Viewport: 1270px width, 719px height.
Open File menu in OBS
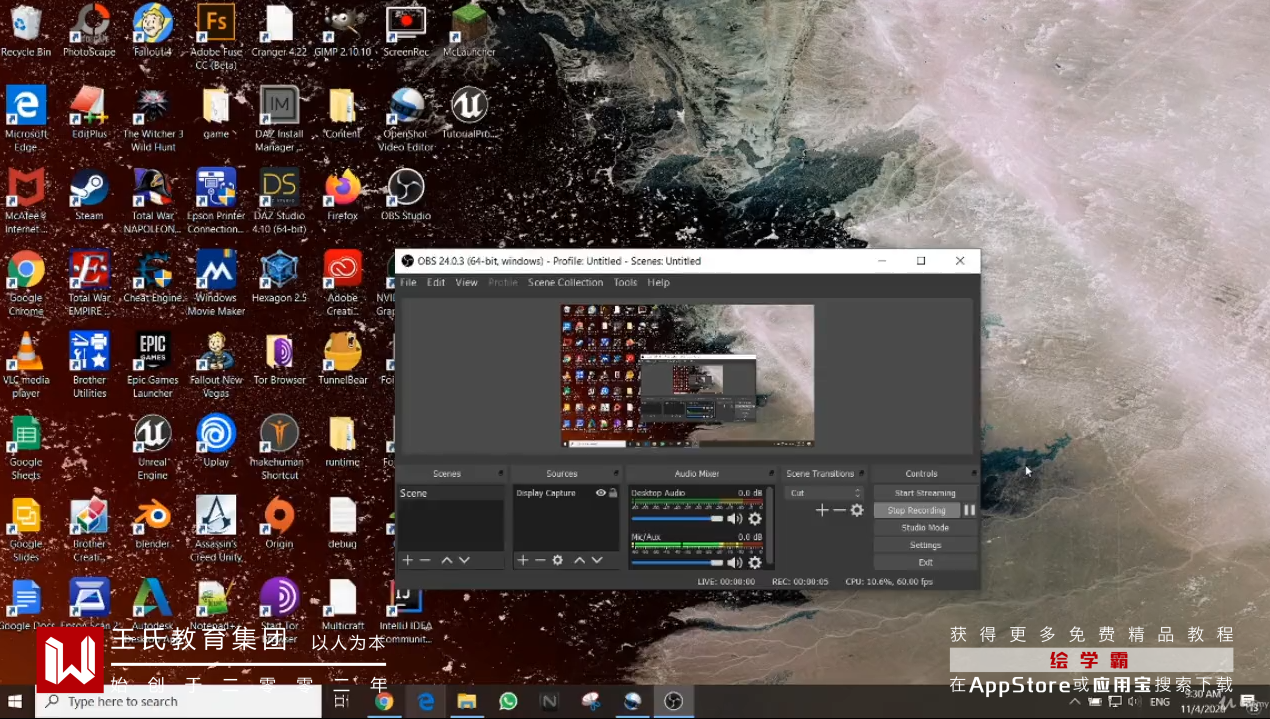[x=408, y=283]
